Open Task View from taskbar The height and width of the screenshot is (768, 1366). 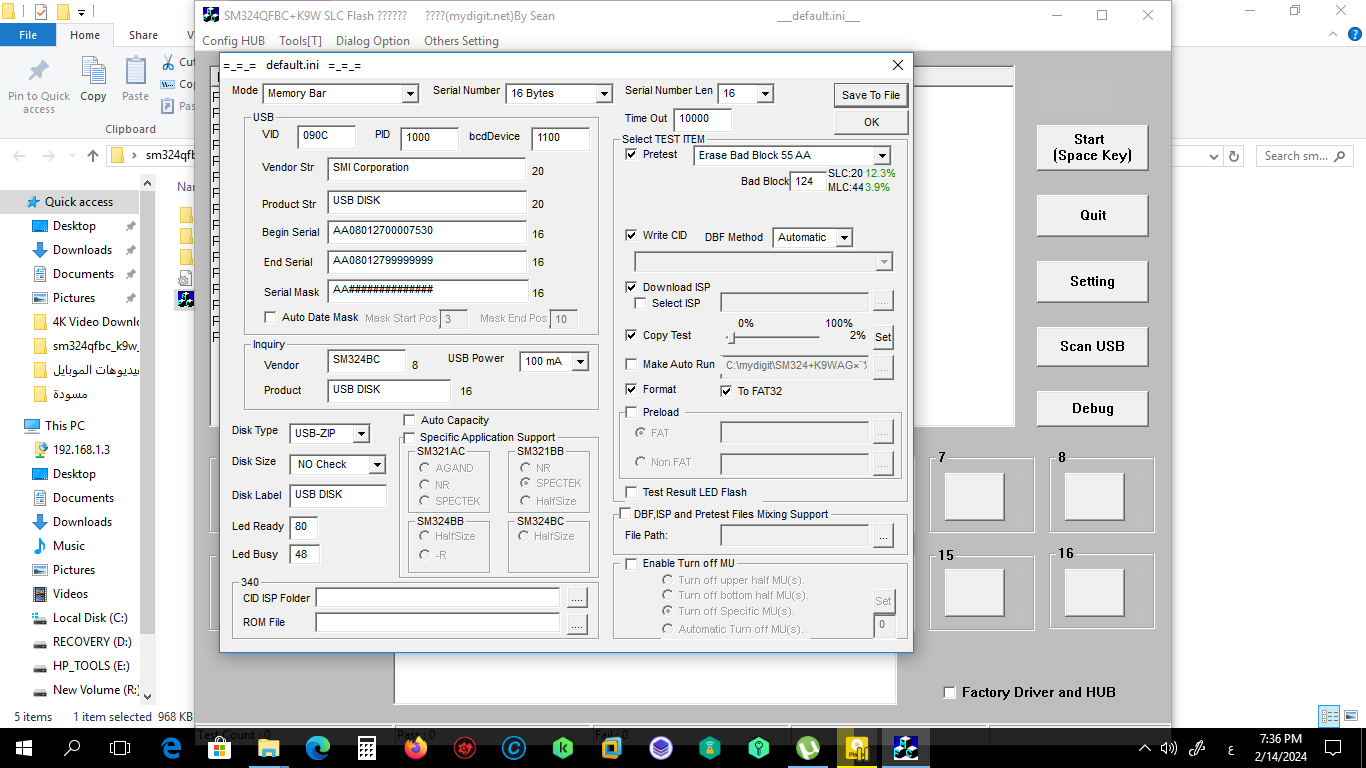120,747
